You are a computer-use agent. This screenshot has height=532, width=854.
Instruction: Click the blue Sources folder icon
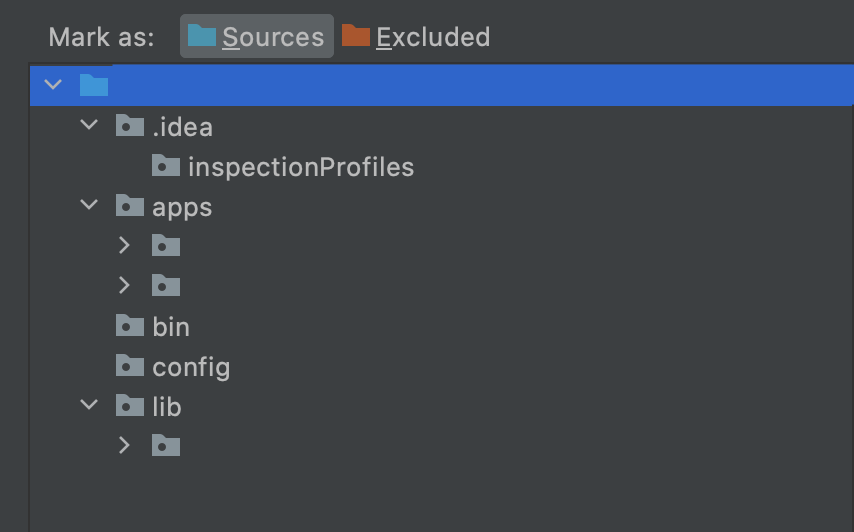pyautogui.click(x=202, y=36)
